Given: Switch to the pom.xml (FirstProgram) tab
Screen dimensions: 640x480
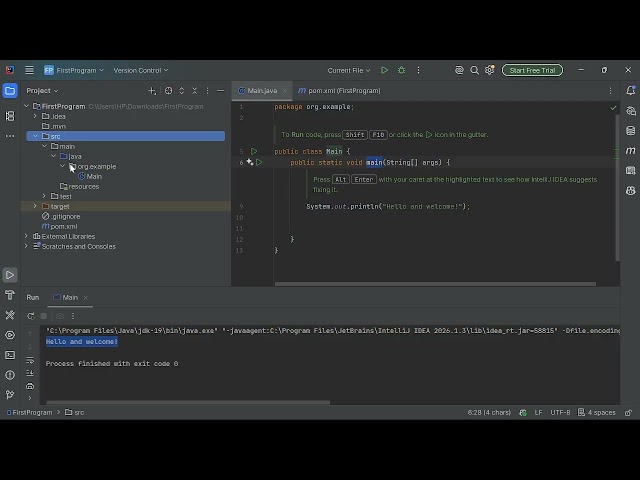Looking at the screenshot, I should (339, 91).
